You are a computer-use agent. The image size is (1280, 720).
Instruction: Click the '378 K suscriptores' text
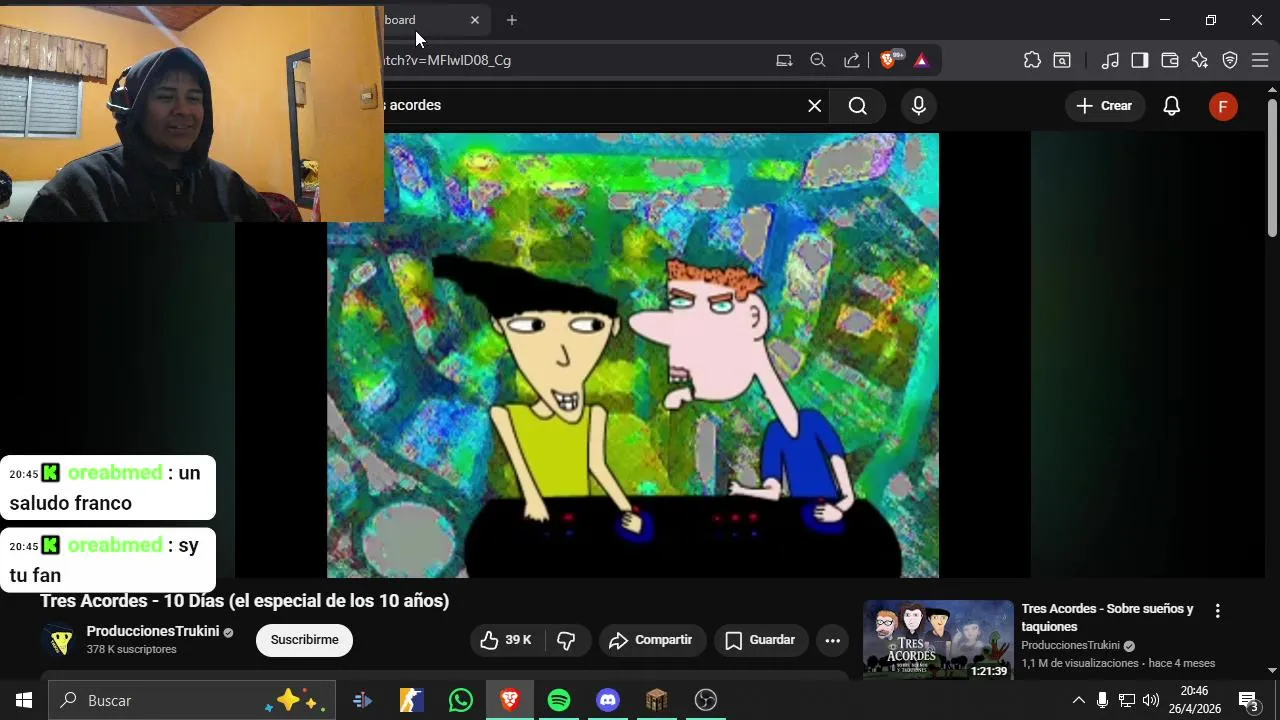coord(132,650)
